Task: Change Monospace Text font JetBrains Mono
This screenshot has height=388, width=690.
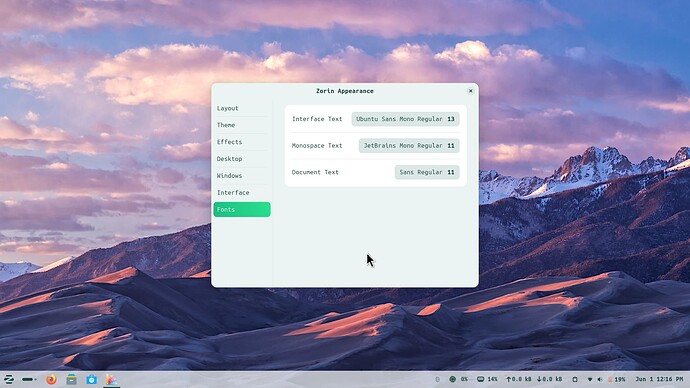Action: (x=409, y=146)
